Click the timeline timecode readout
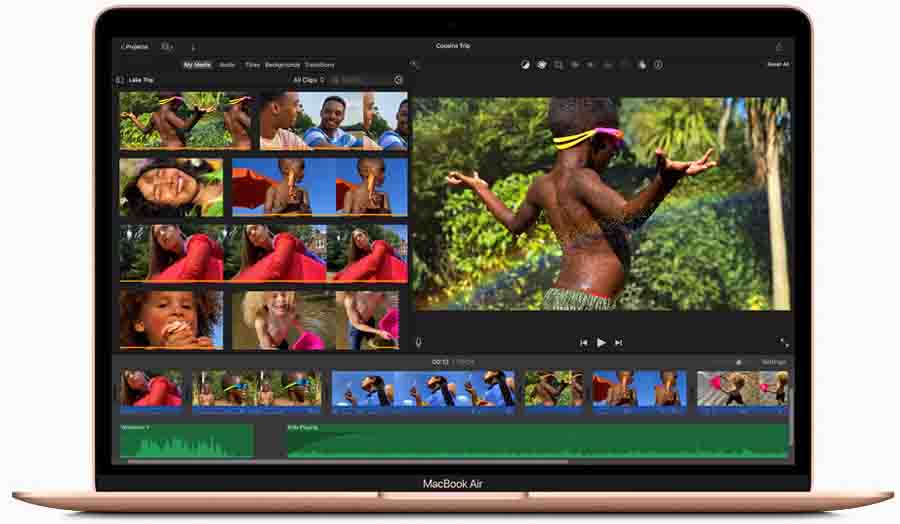Image resolution: width=900 pixels, height=524 pixels. point(453,362)
